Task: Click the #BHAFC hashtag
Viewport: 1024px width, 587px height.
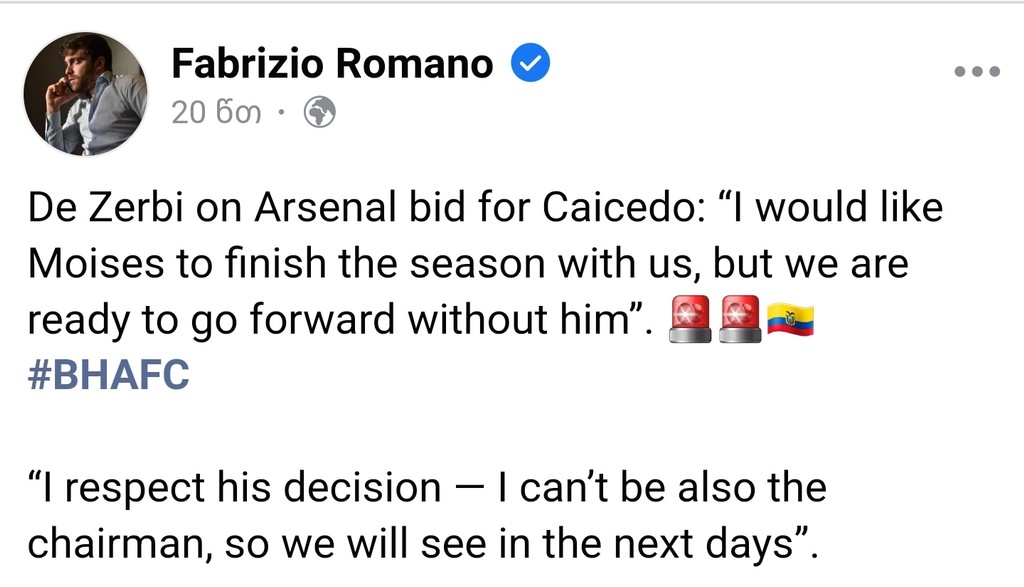Action: 108,378
